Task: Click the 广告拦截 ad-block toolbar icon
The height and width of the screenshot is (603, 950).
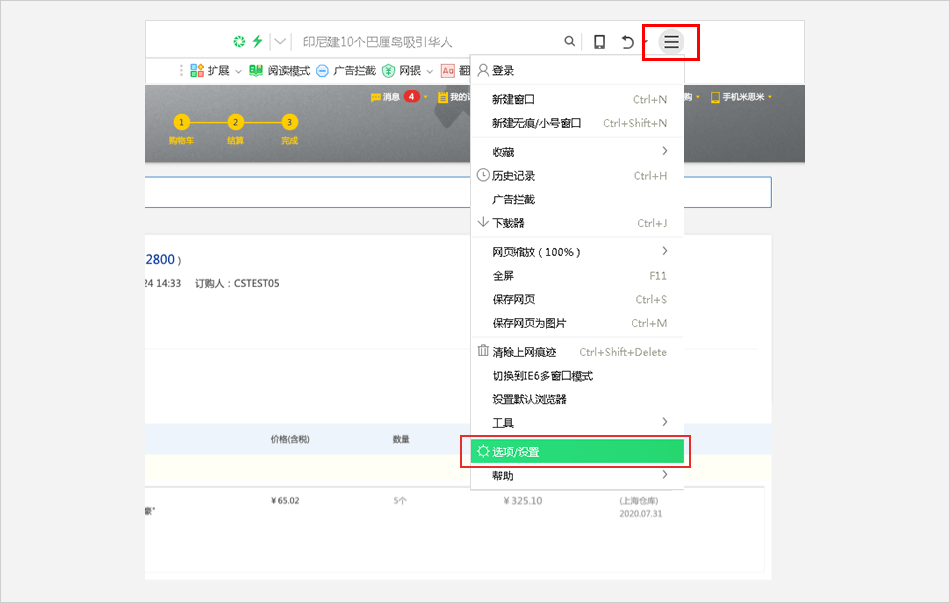Action: [x=342, y=71]
